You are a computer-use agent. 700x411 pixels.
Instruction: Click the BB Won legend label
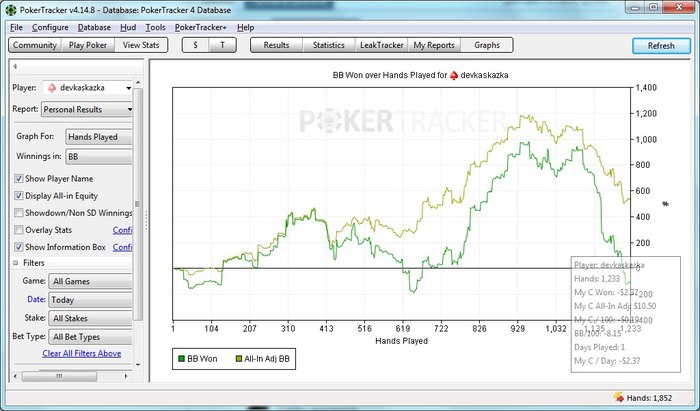(202, 359)
